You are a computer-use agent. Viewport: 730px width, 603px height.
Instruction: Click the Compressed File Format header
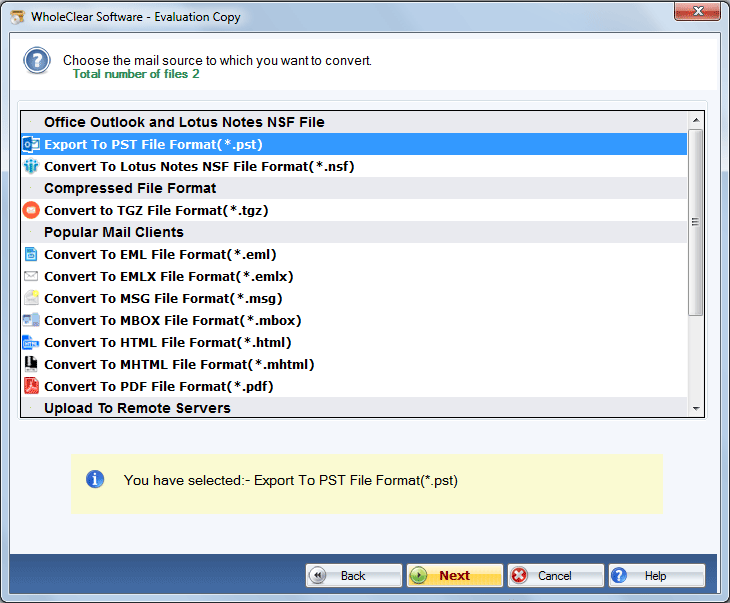click(x=354, y=188)
